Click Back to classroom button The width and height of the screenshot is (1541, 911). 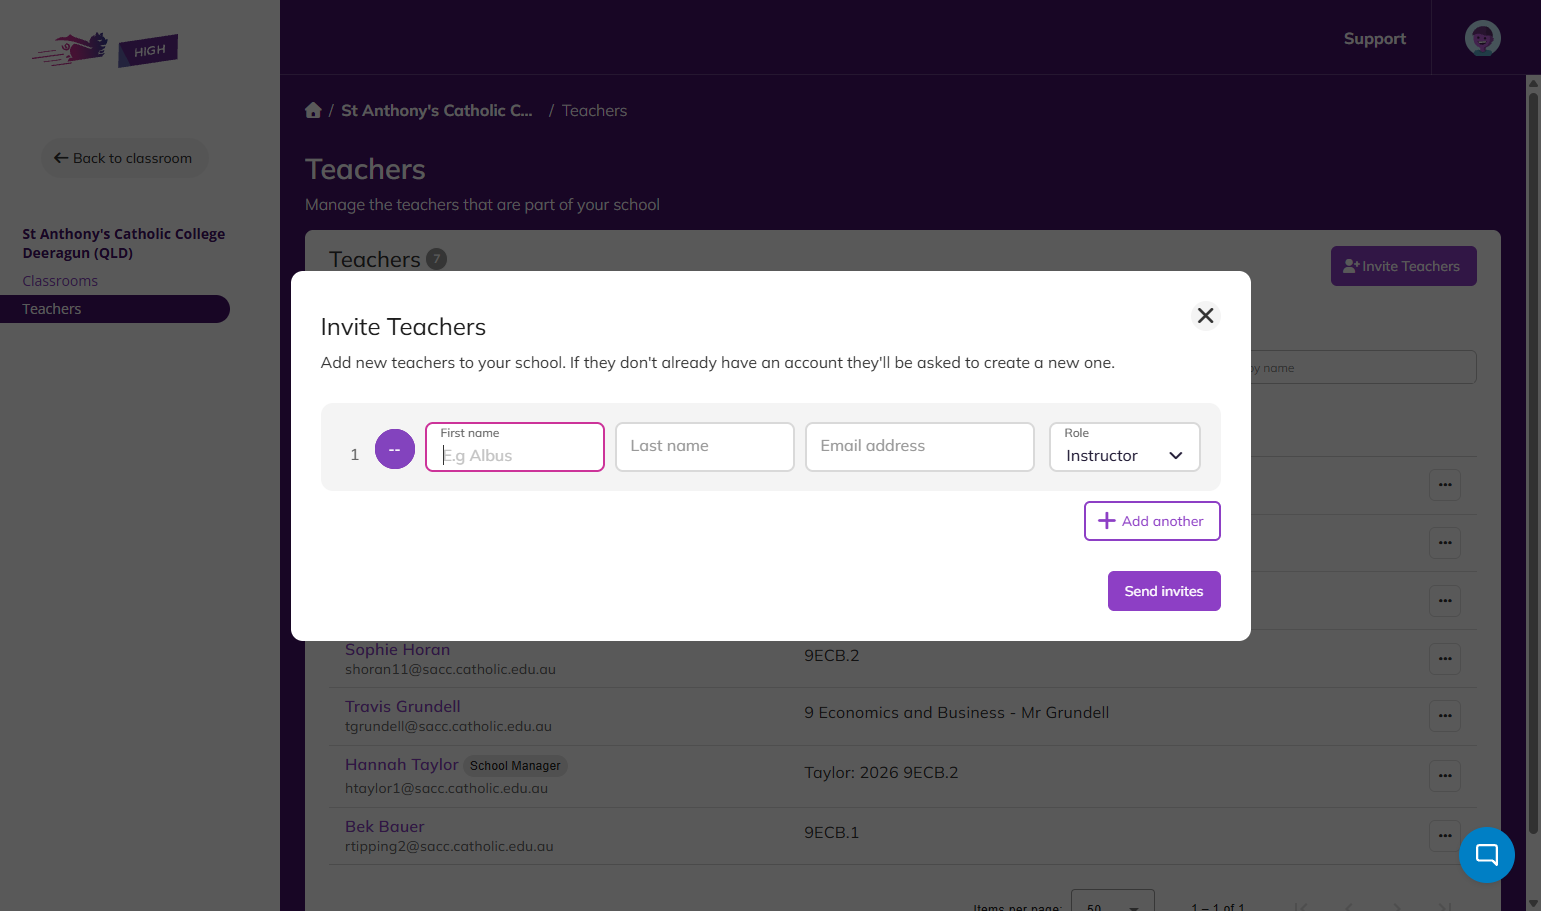[x=124, y=158]
